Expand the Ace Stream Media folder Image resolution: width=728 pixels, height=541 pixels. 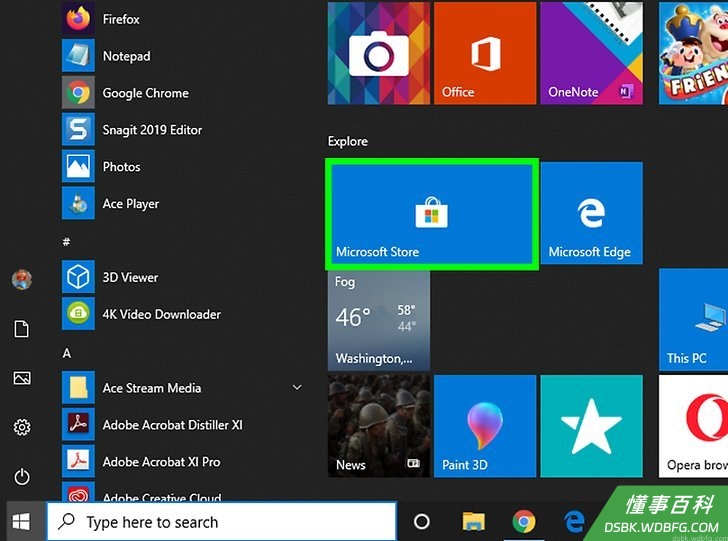(297, 387)
